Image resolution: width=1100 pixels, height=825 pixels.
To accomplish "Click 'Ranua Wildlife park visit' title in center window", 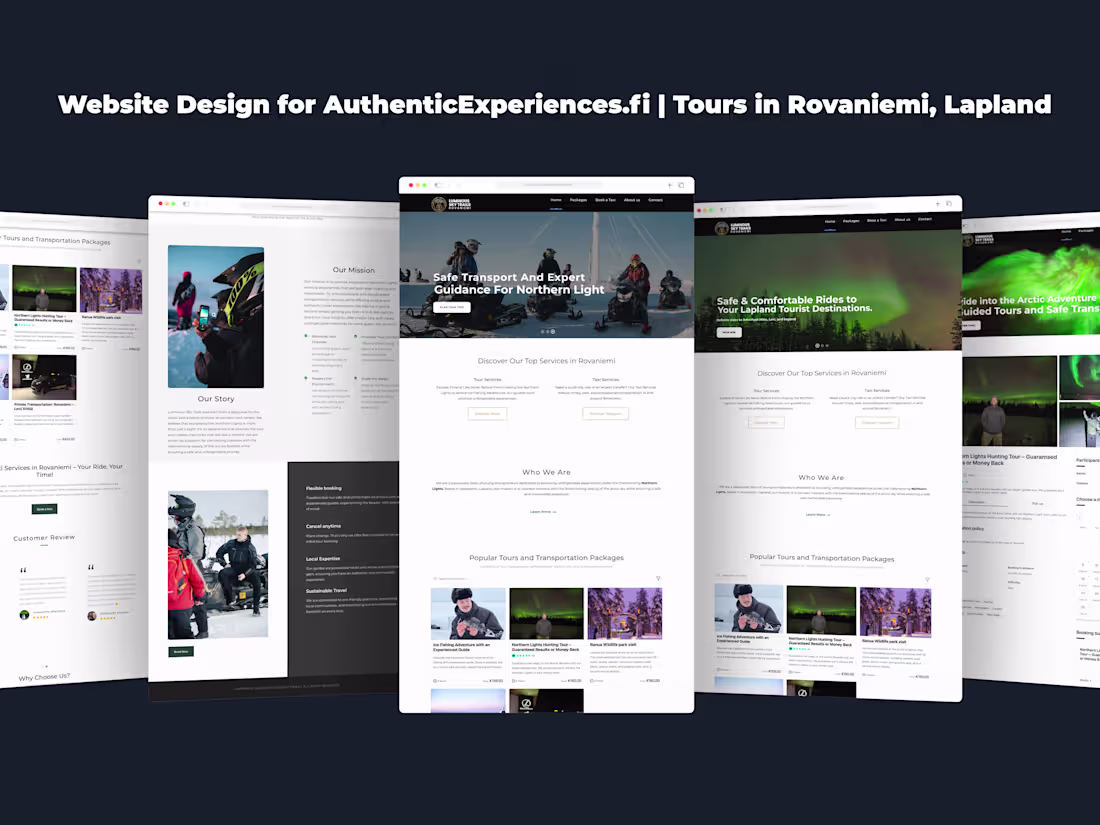I will click(x=613, y=644).
